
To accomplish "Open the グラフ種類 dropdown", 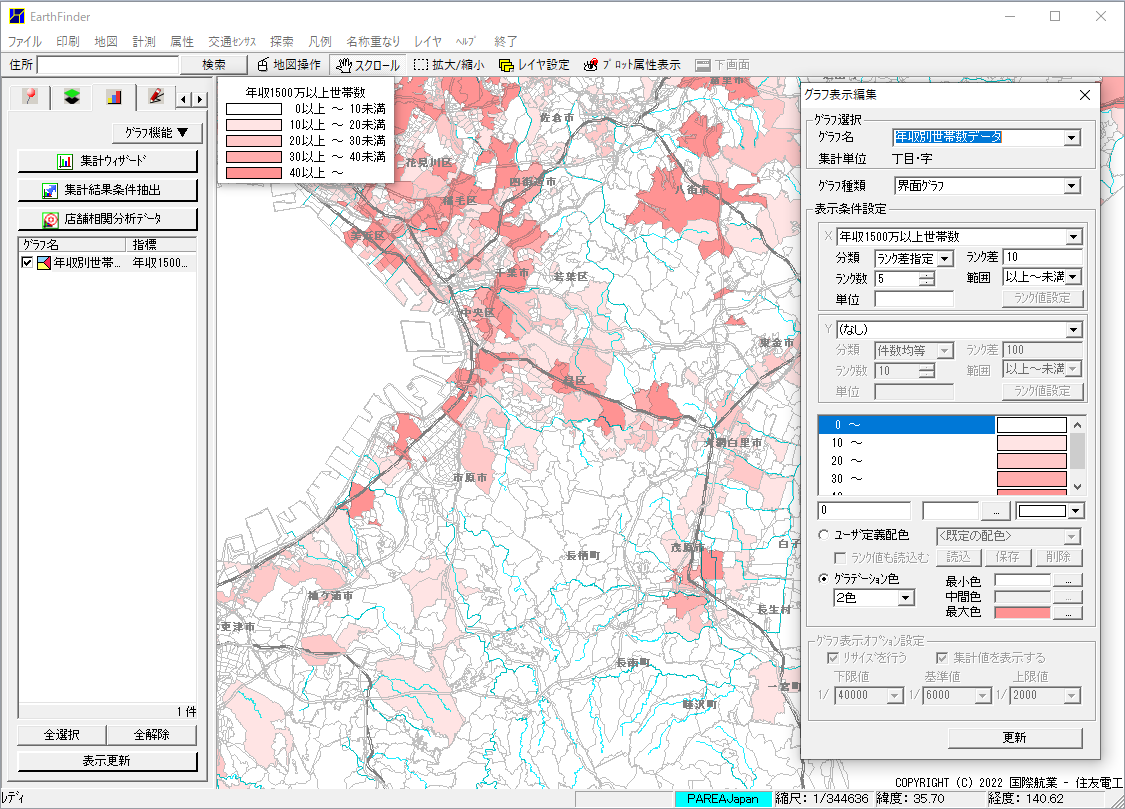I will tap(1072, 186).
